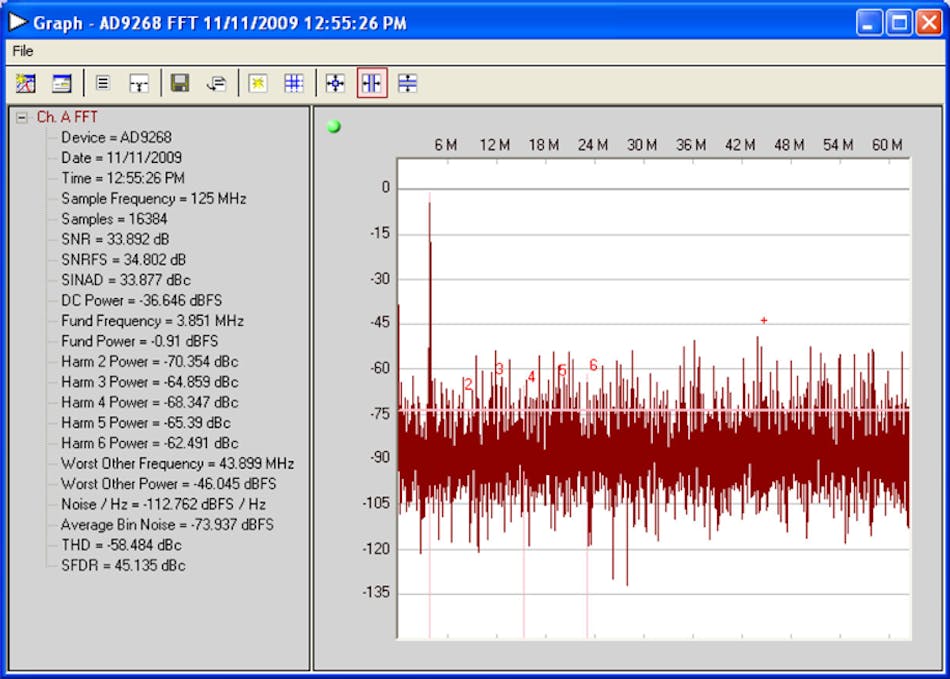Enable the pan crosshair tool
Screen dimensions: 950x679
point(333,83)
